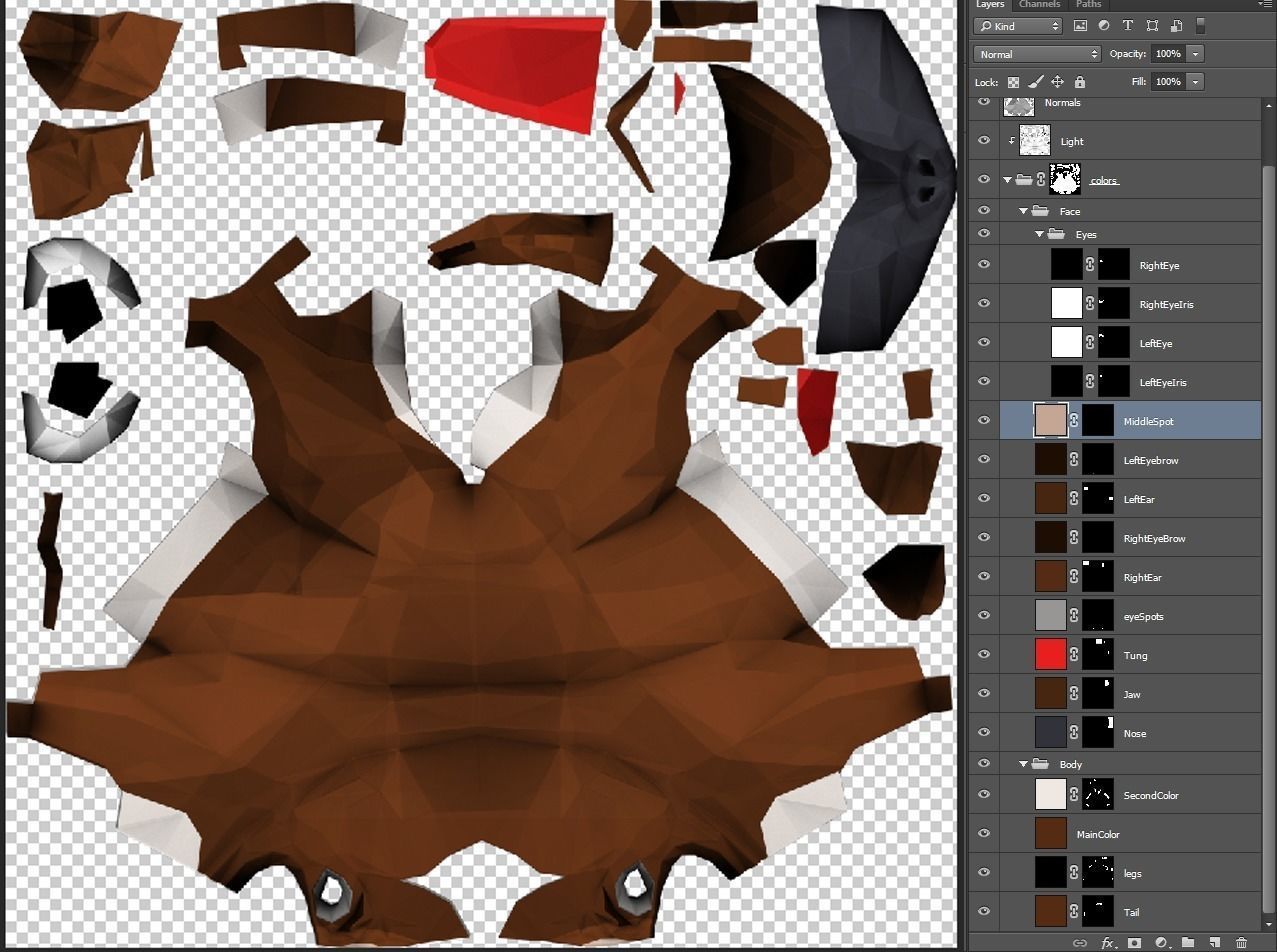The image size is (1277, 952).
Task: Hide the RightEye layer
Action: coord(984,265)
